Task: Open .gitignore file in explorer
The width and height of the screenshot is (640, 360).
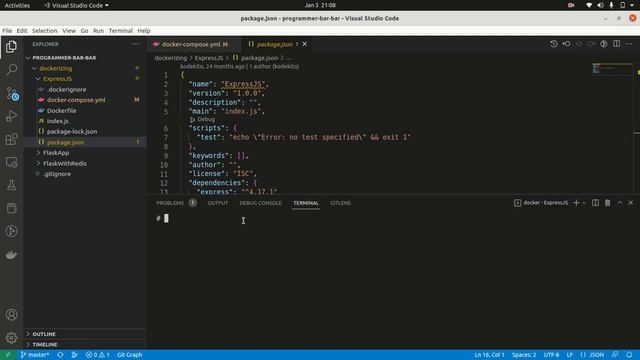Action: (x=57, y=174)
